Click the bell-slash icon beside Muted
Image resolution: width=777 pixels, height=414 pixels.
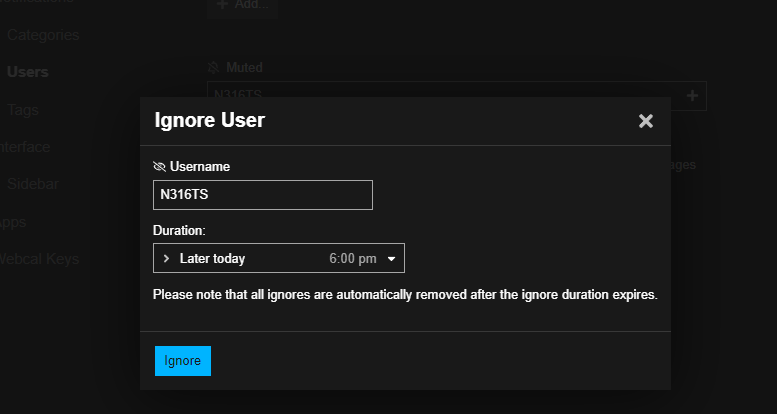[x=212, y=68]
